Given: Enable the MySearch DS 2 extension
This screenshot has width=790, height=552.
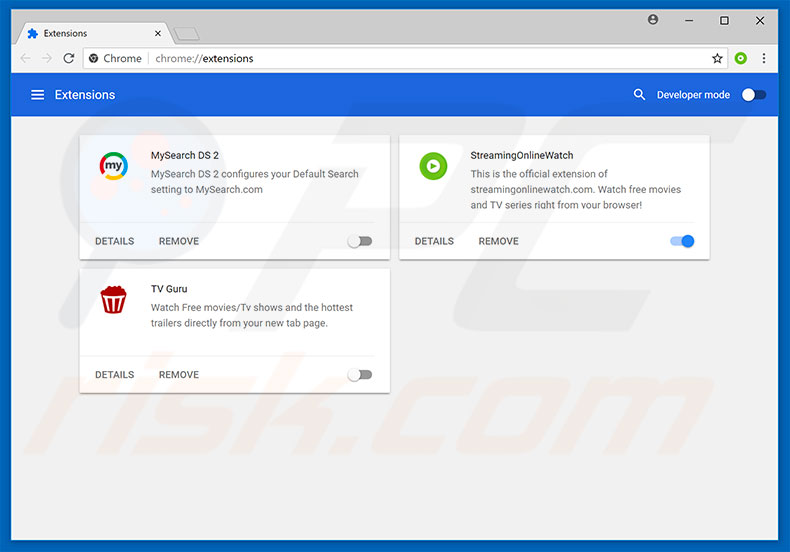Looking at the screenshot, I should [360, 241].
